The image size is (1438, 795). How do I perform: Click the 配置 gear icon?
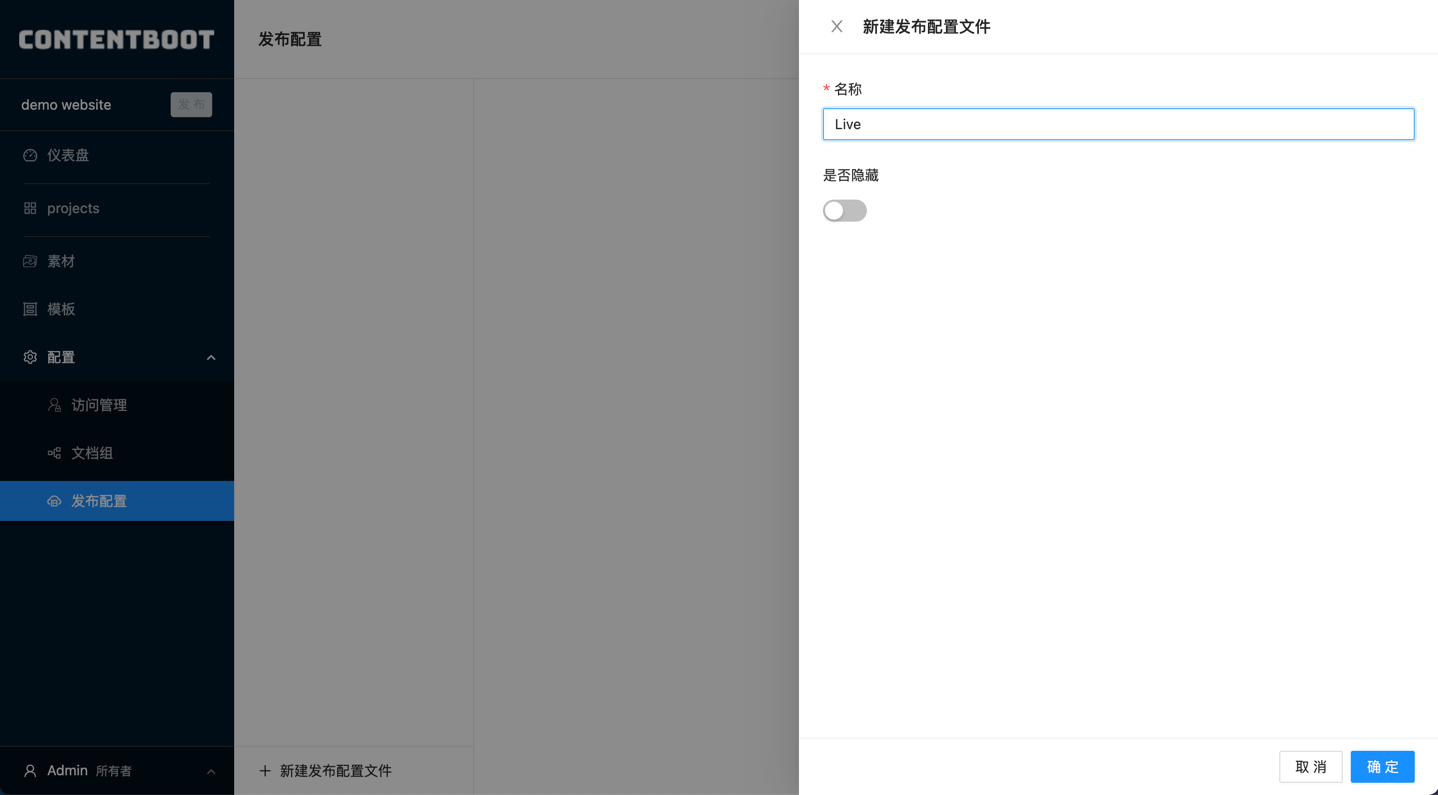pyautogui.click(x=30, y=357)
